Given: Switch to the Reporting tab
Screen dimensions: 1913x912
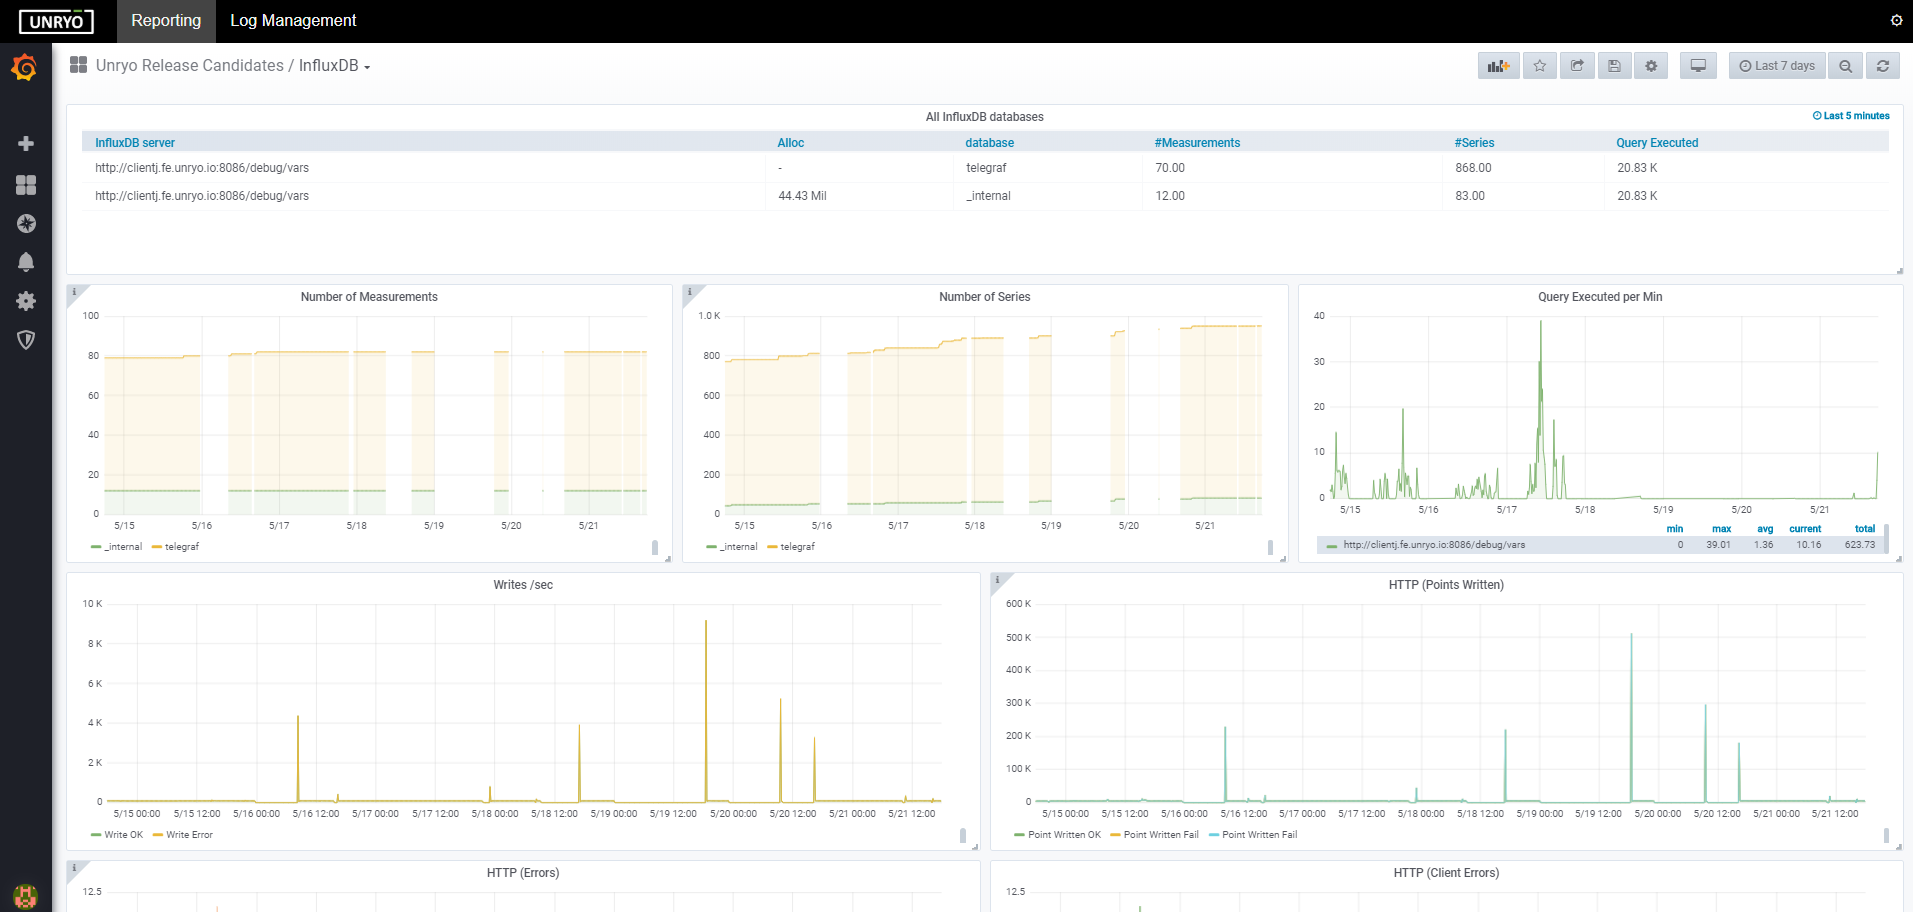Looking at the screenshot, I should click(x=166, y=21).
